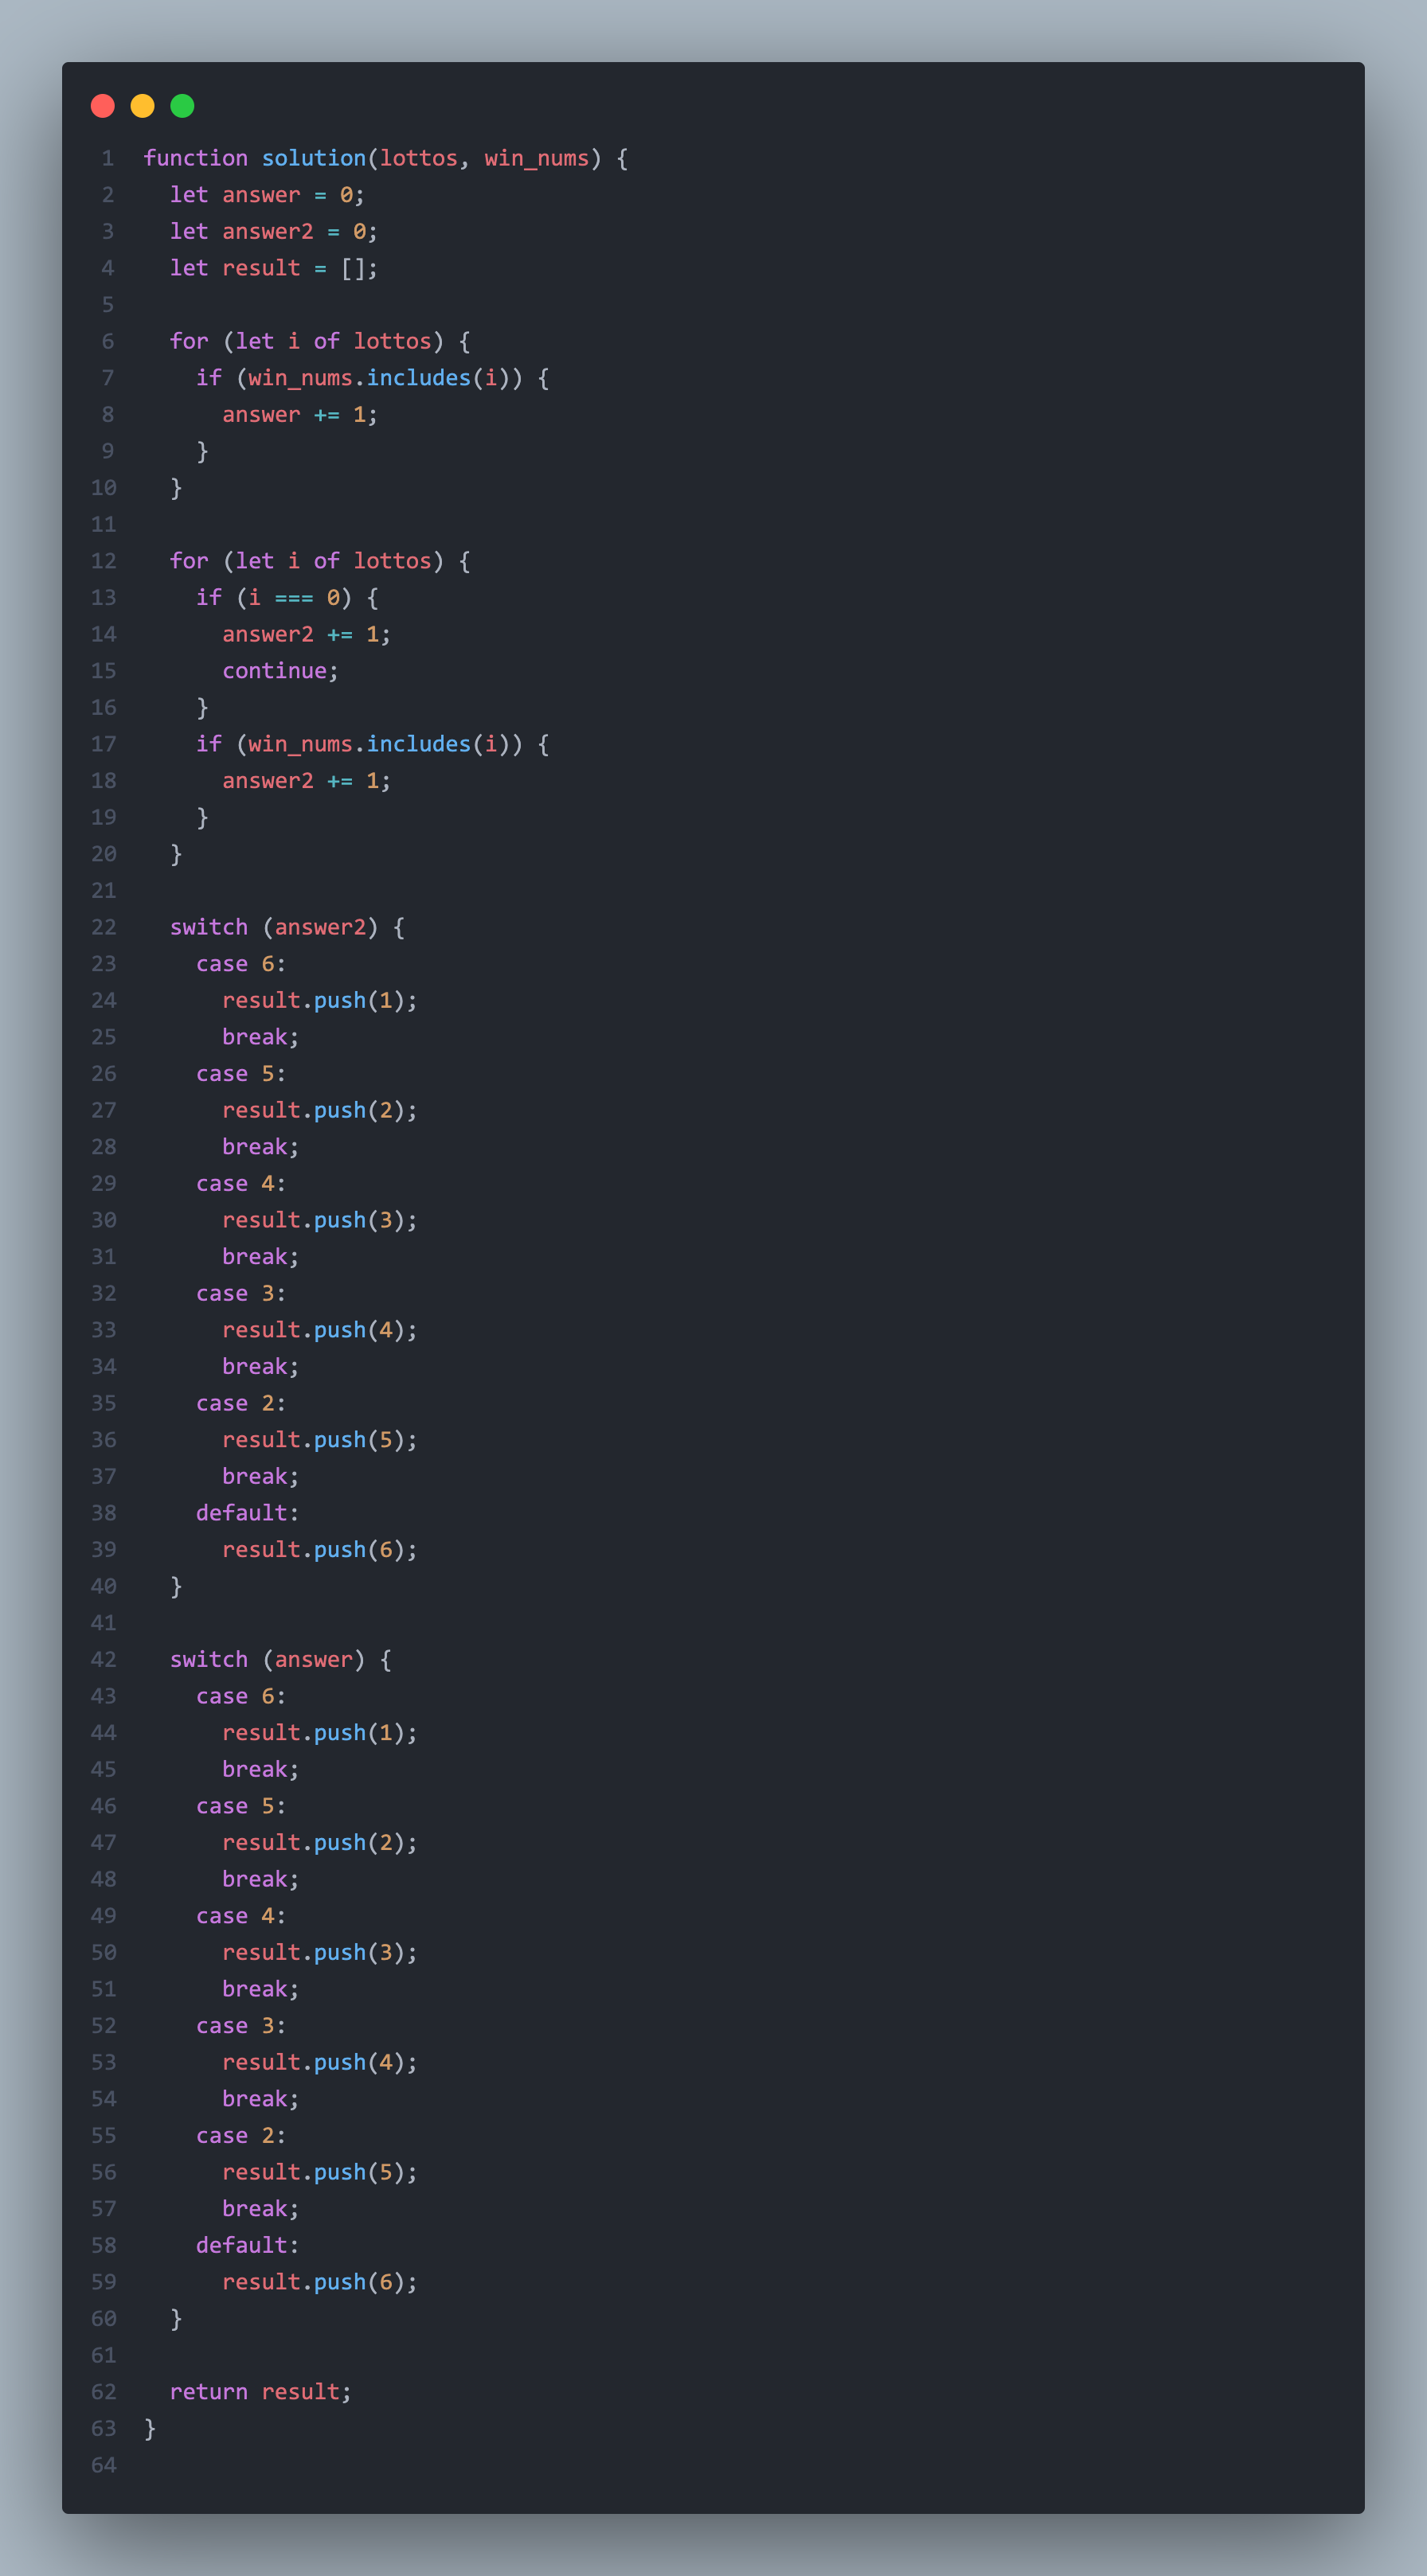The width and height of the screenshot is (1427, 2576).
Task: Click "result.push(3);" on line 50
Action: [x=320, y=1952]
